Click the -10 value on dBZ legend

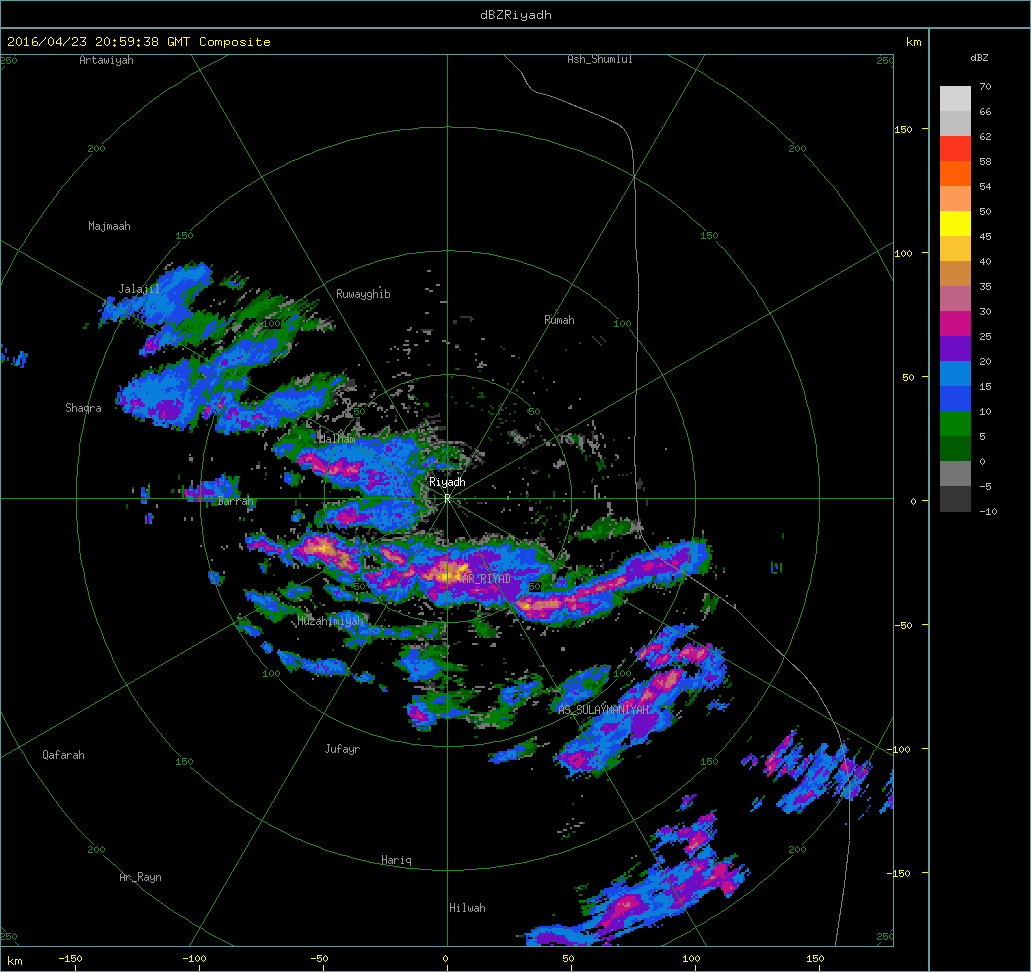click(988, 511)
